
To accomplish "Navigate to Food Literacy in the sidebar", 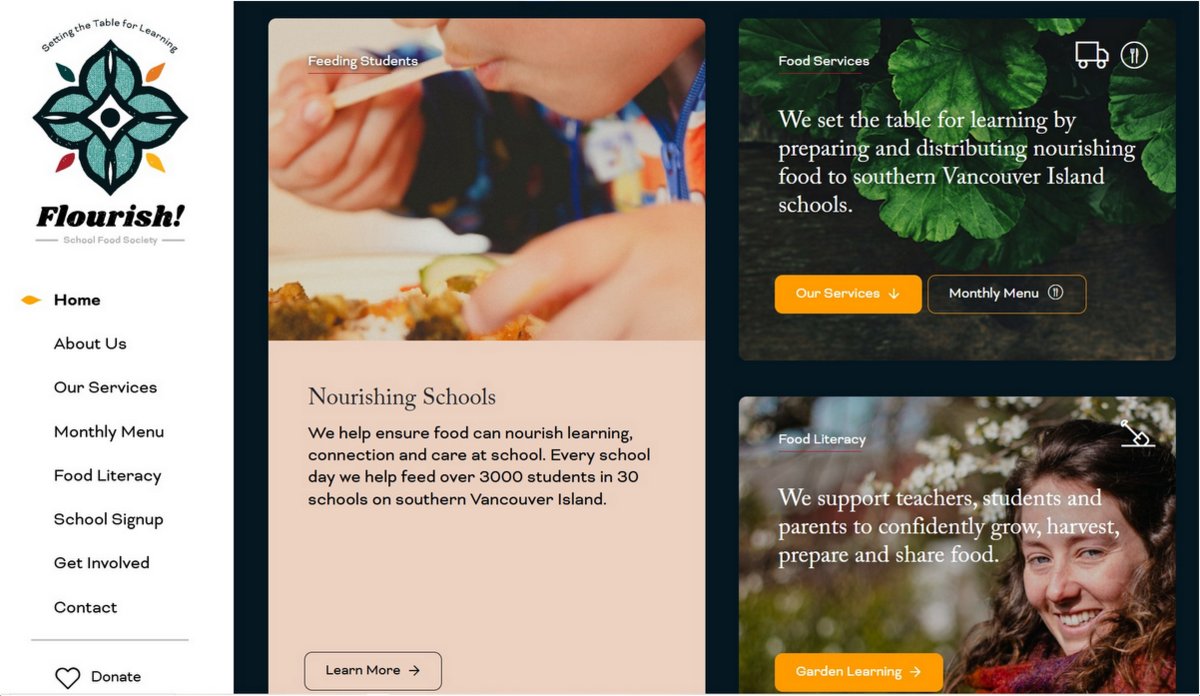I will [107, 476].
